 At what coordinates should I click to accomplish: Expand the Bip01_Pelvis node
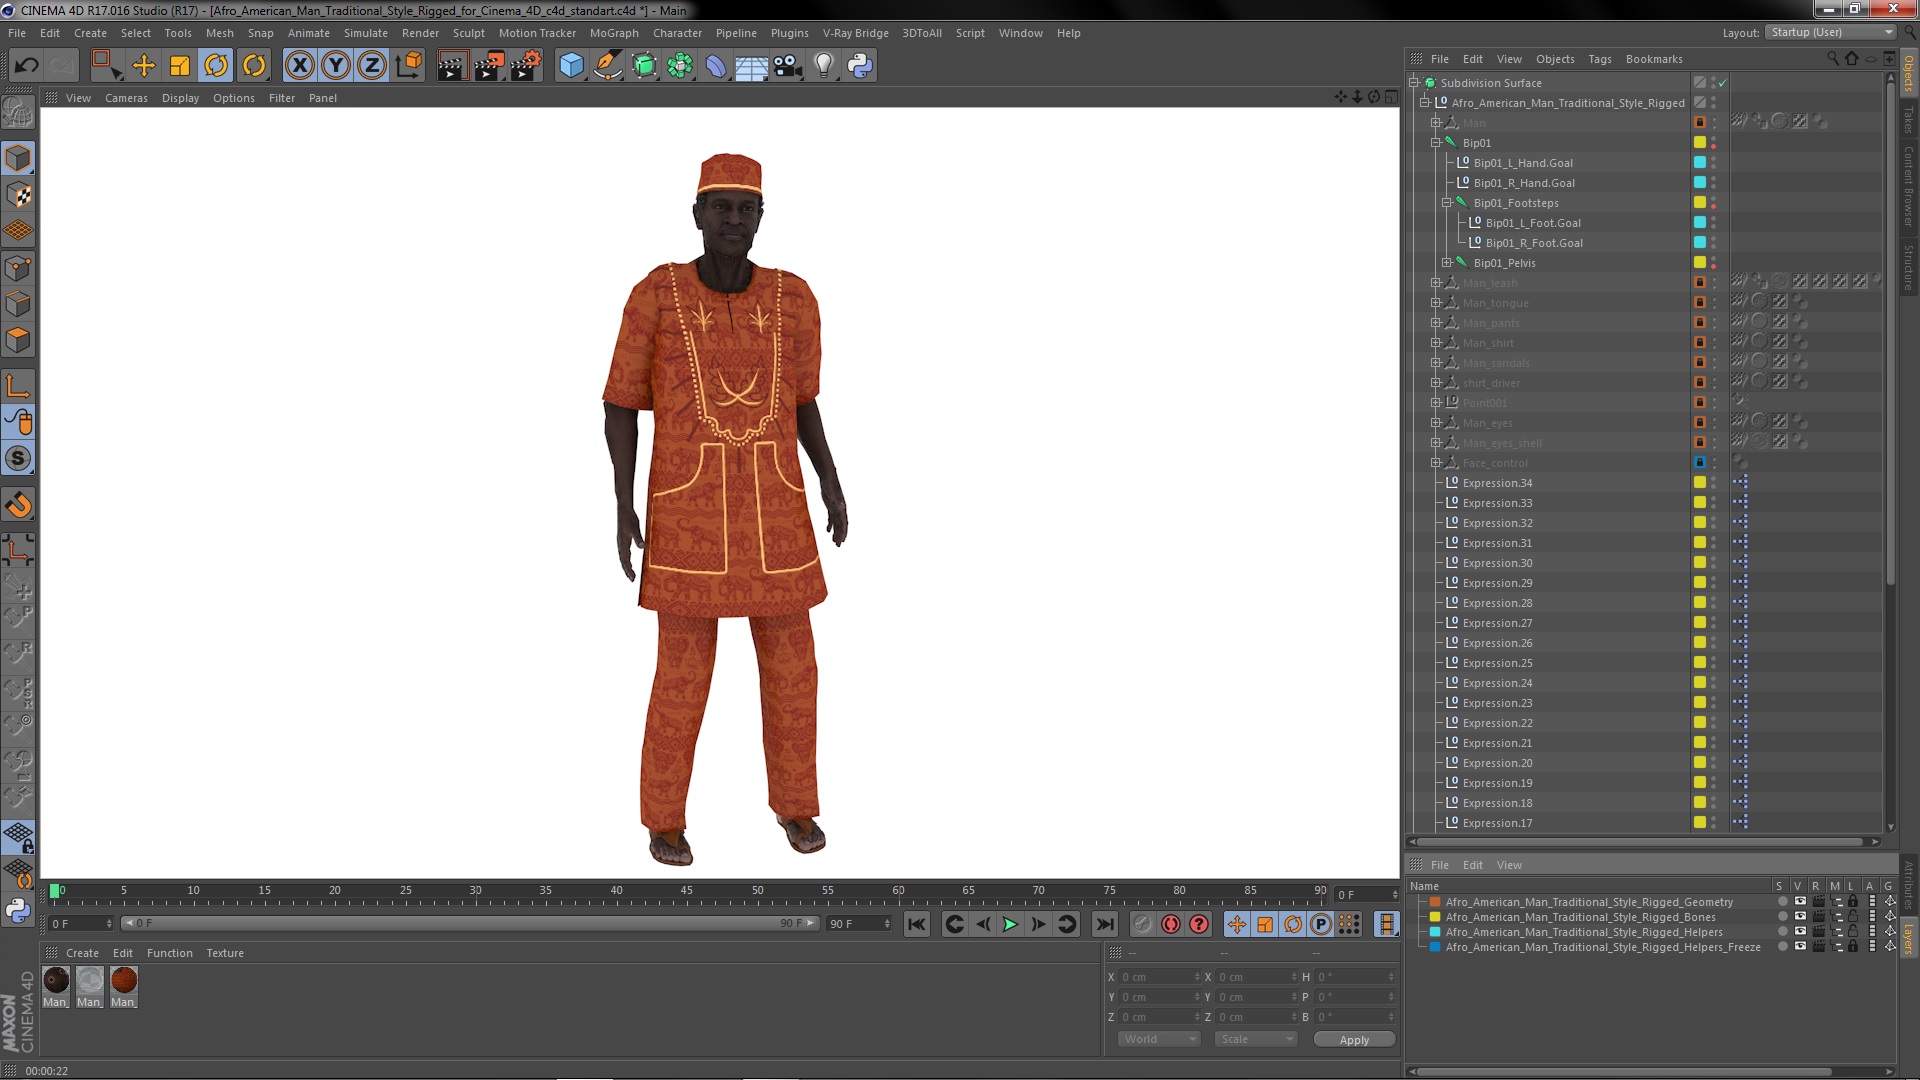[1447, 263]
